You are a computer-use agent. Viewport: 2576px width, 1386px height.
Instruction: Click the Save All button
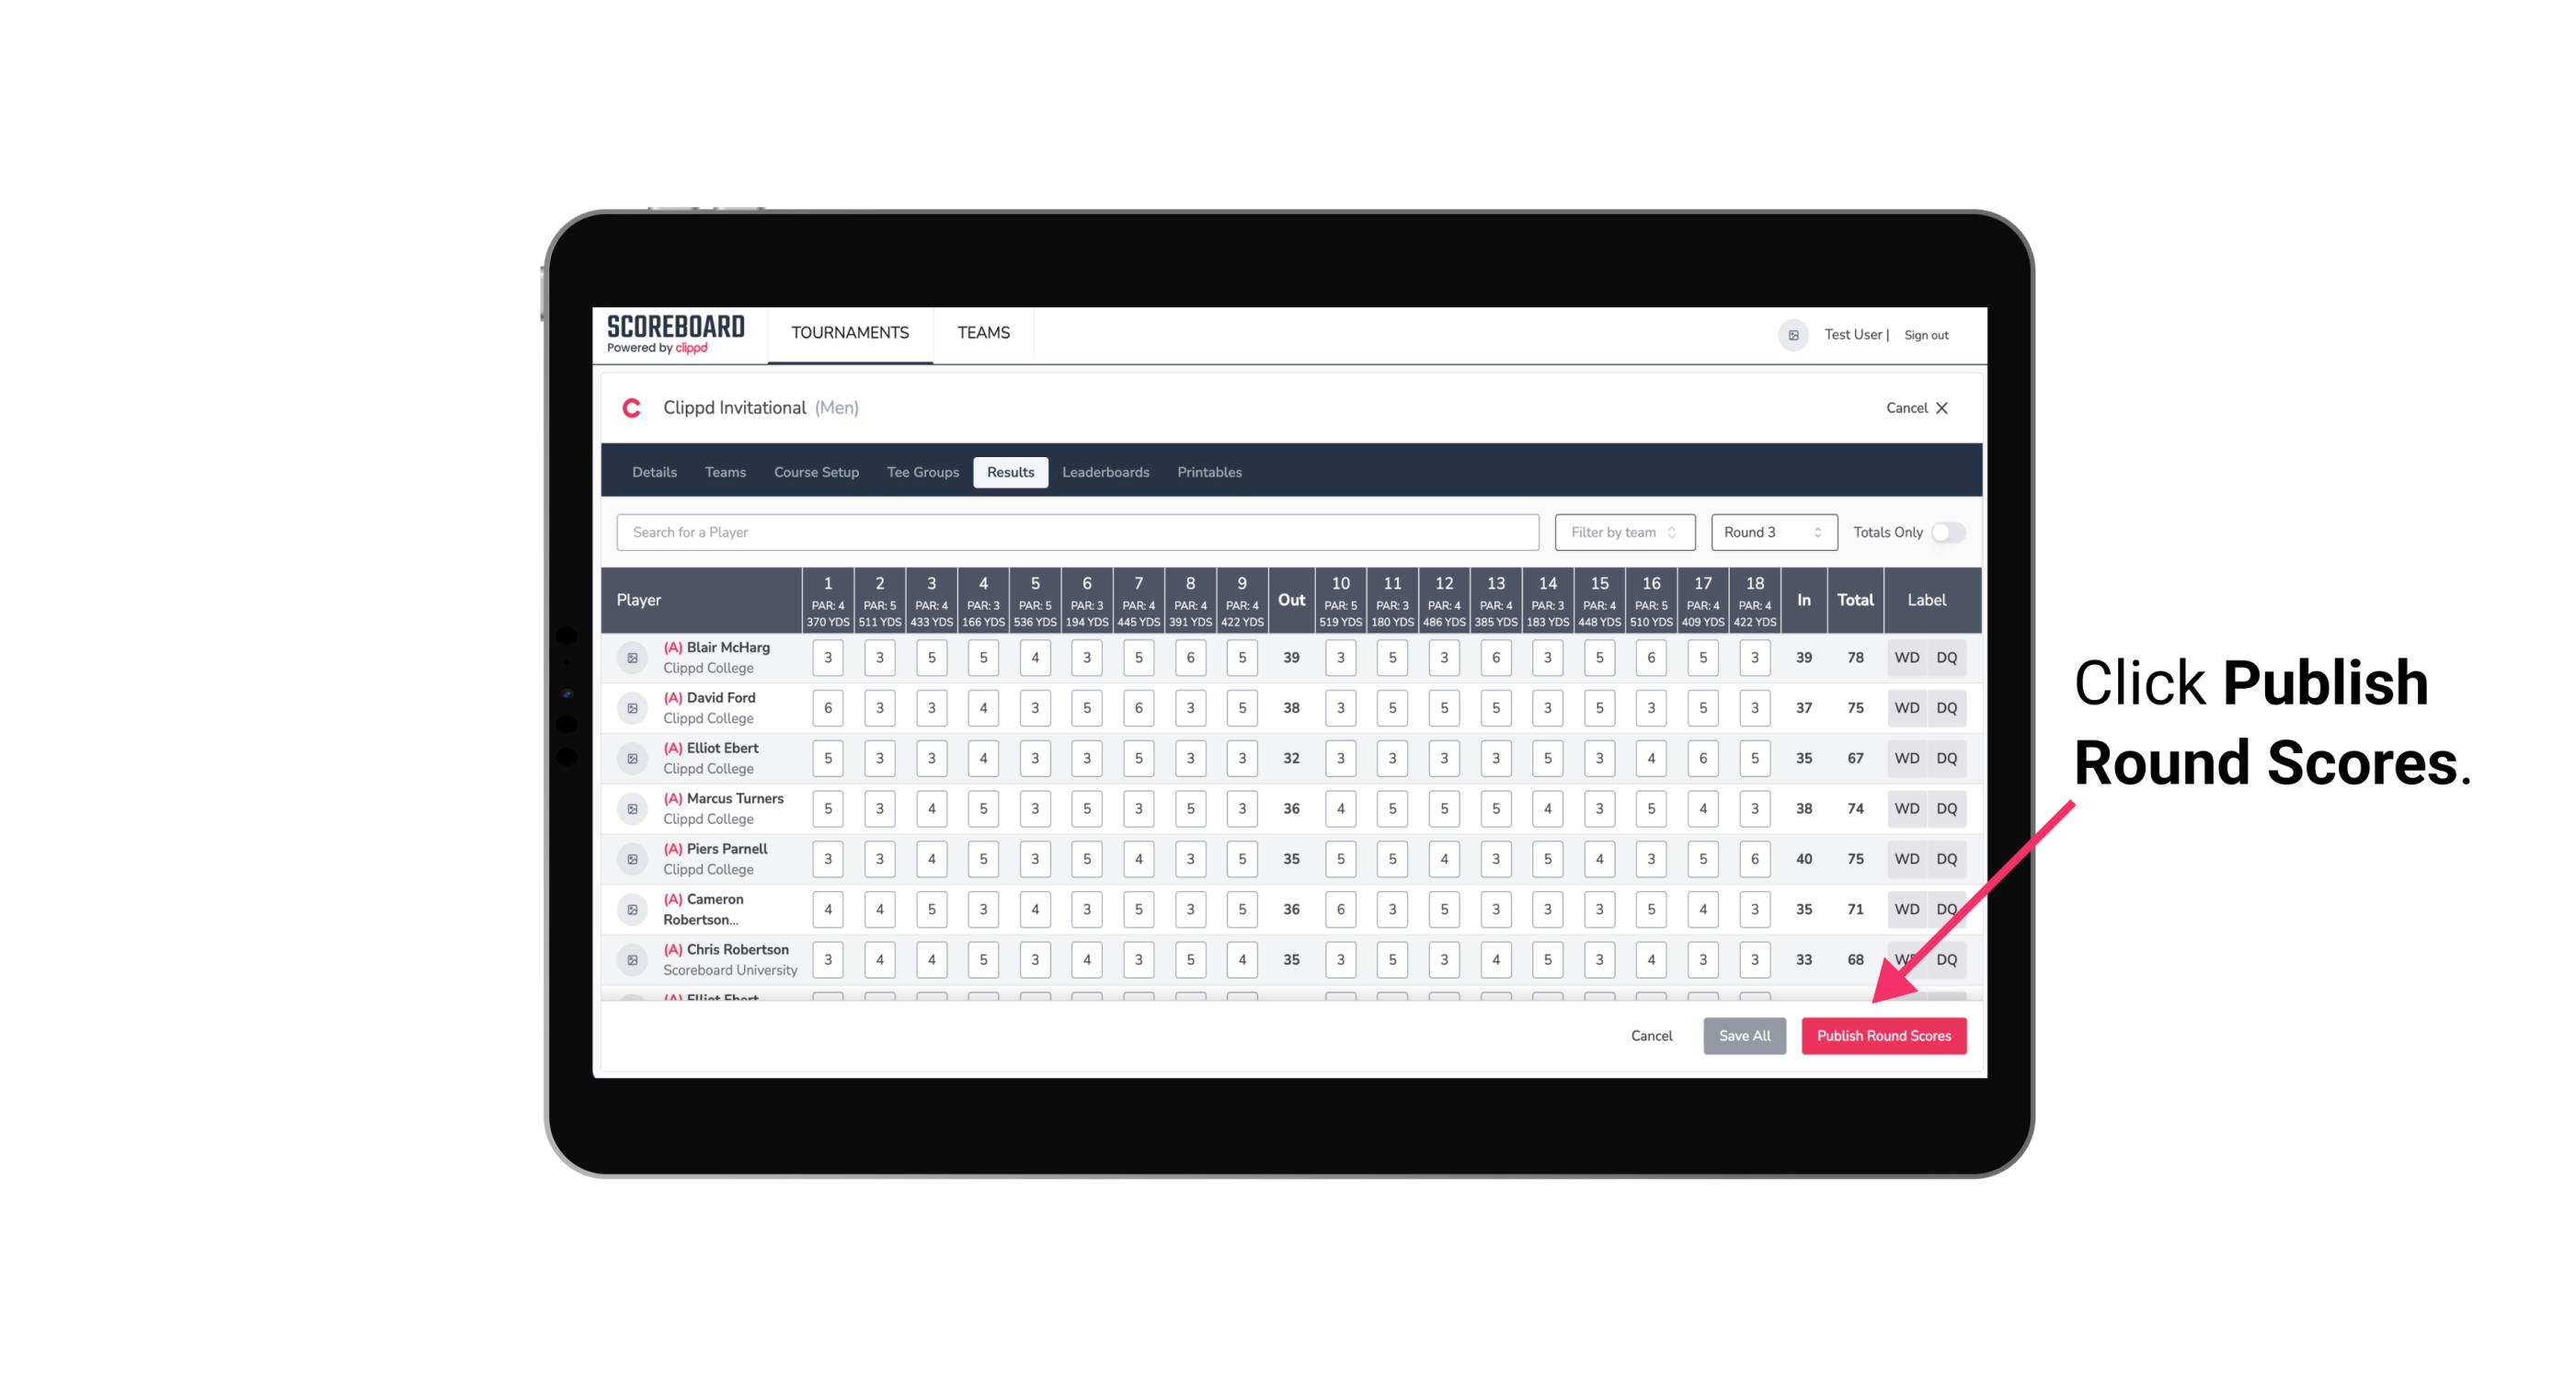pos(1744,1037)
